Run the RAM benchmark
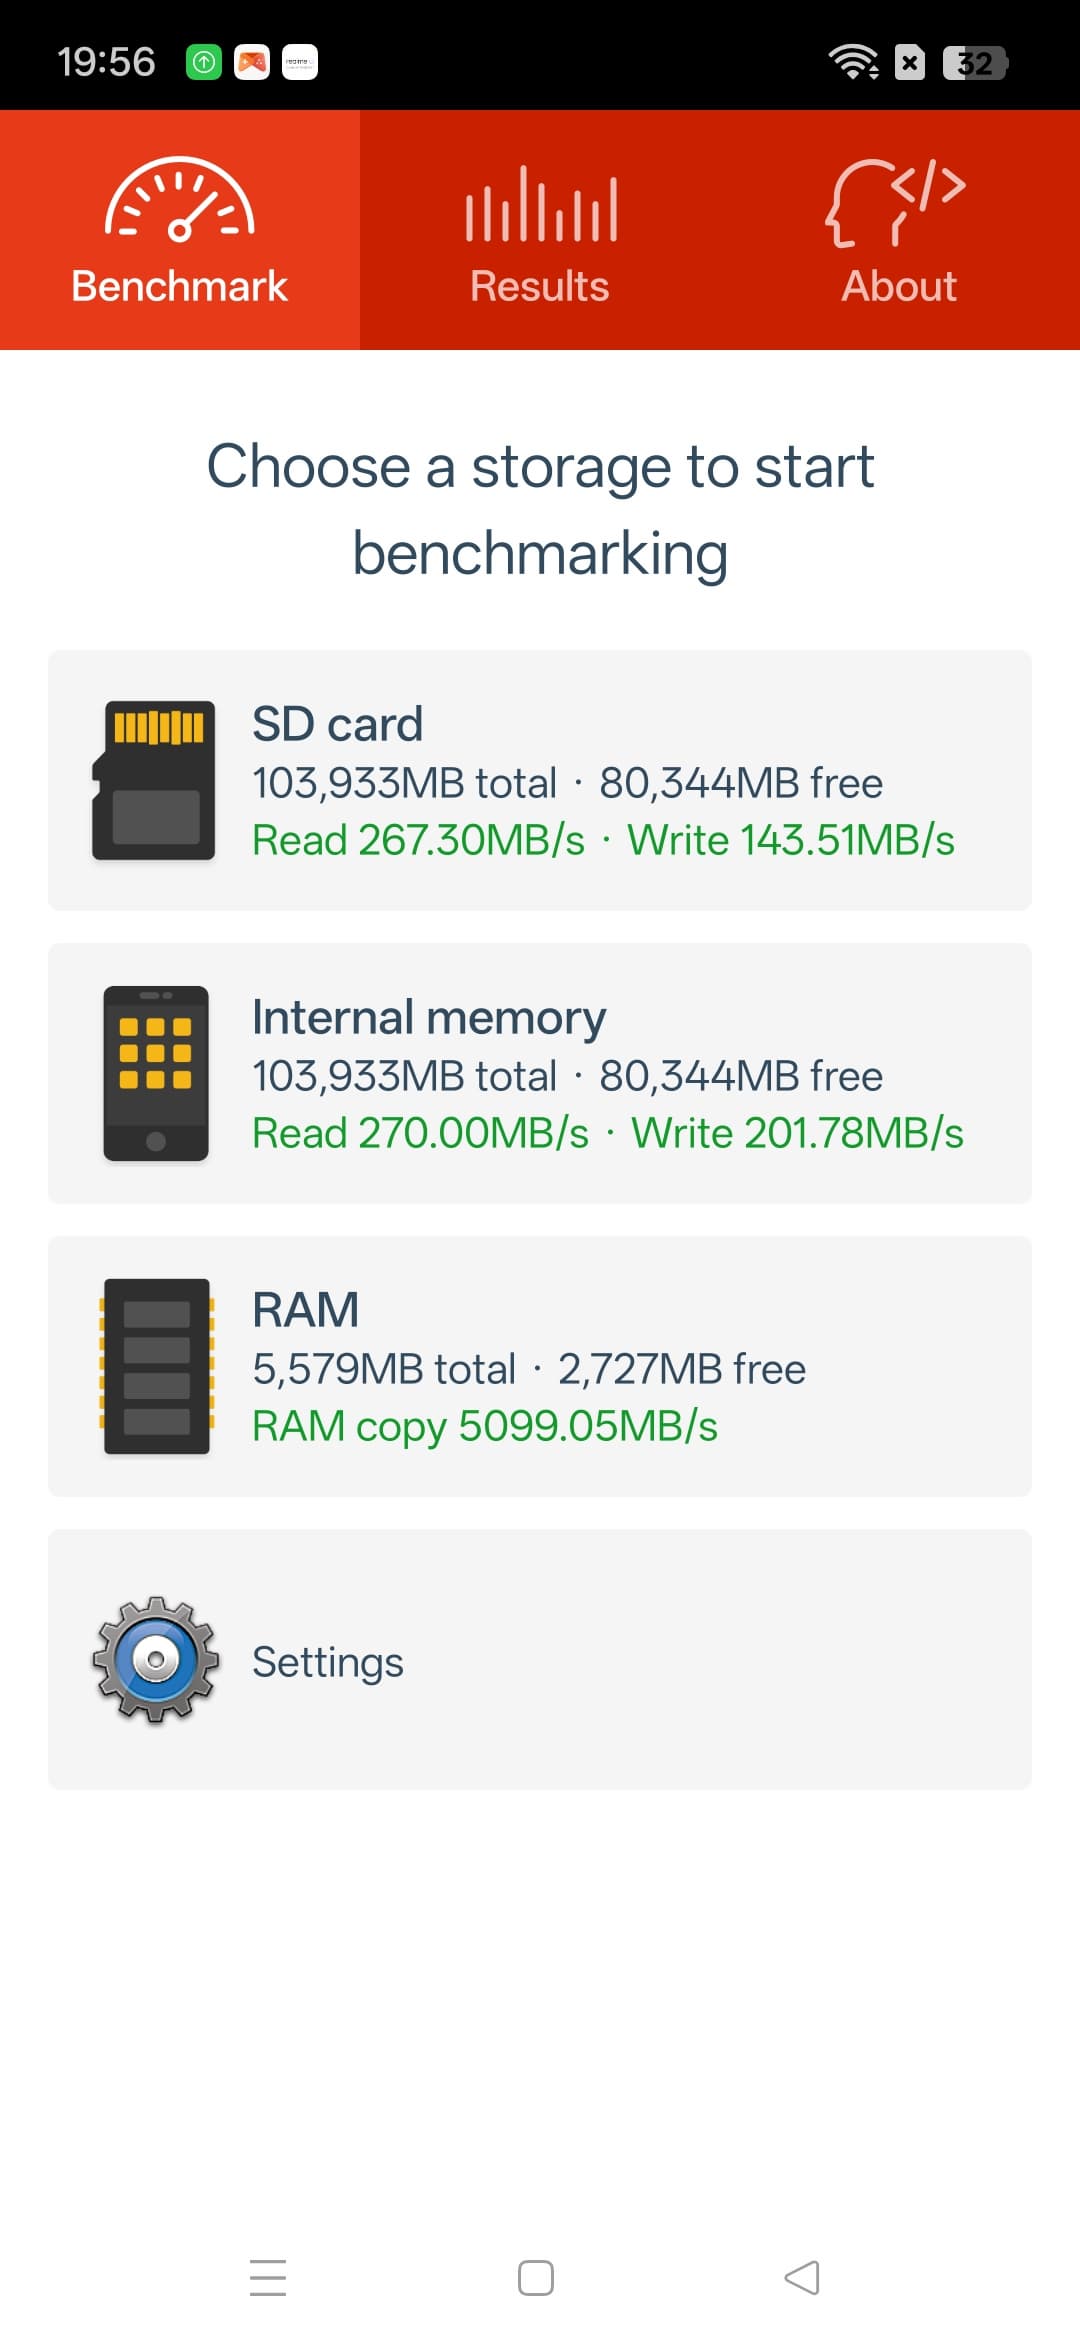The height and width of the screenshot is (2344, 1080). 600,1366
